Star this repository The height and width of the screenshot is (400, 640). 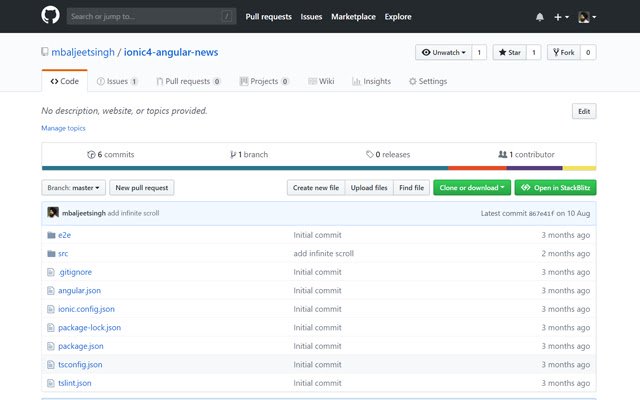(509, 52)
